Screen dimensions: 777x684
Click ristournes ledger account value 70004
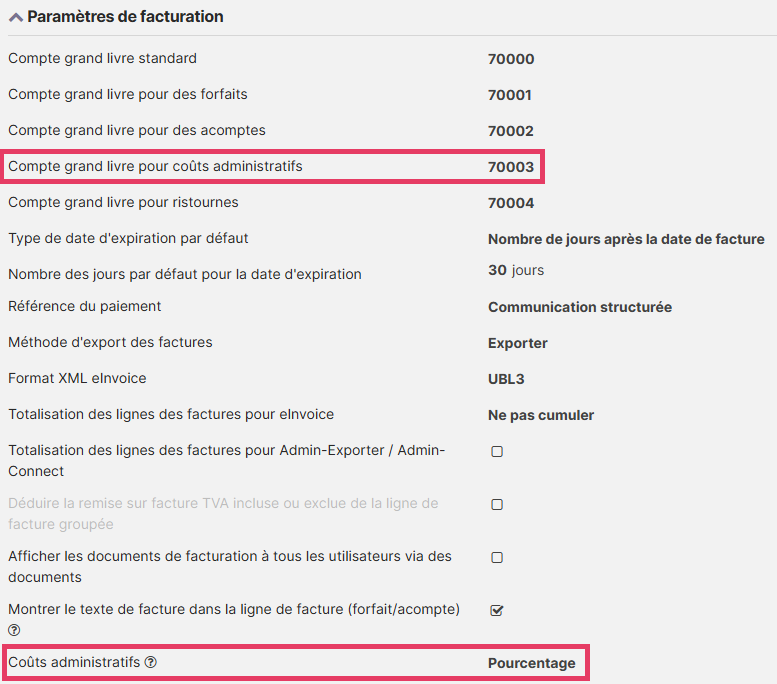[x=511, y=203]
